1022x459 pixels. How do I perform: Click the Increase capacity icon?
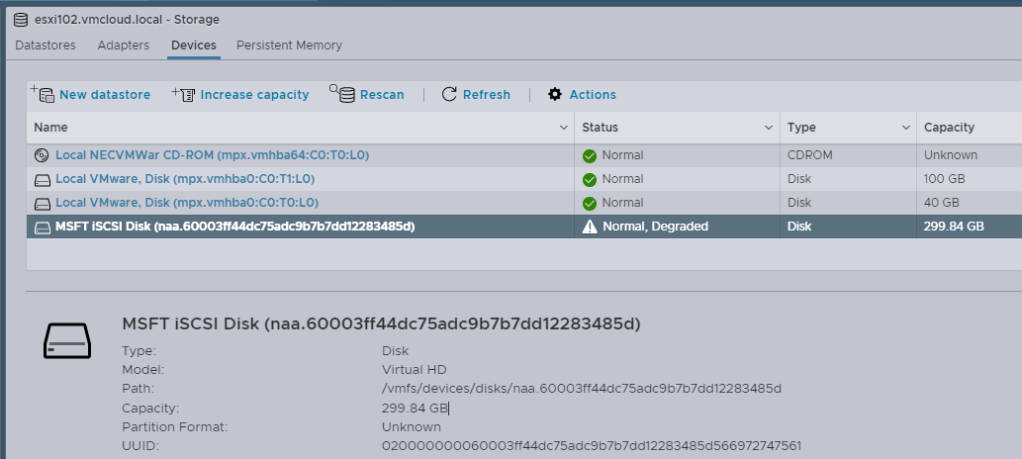pos(184,94)
